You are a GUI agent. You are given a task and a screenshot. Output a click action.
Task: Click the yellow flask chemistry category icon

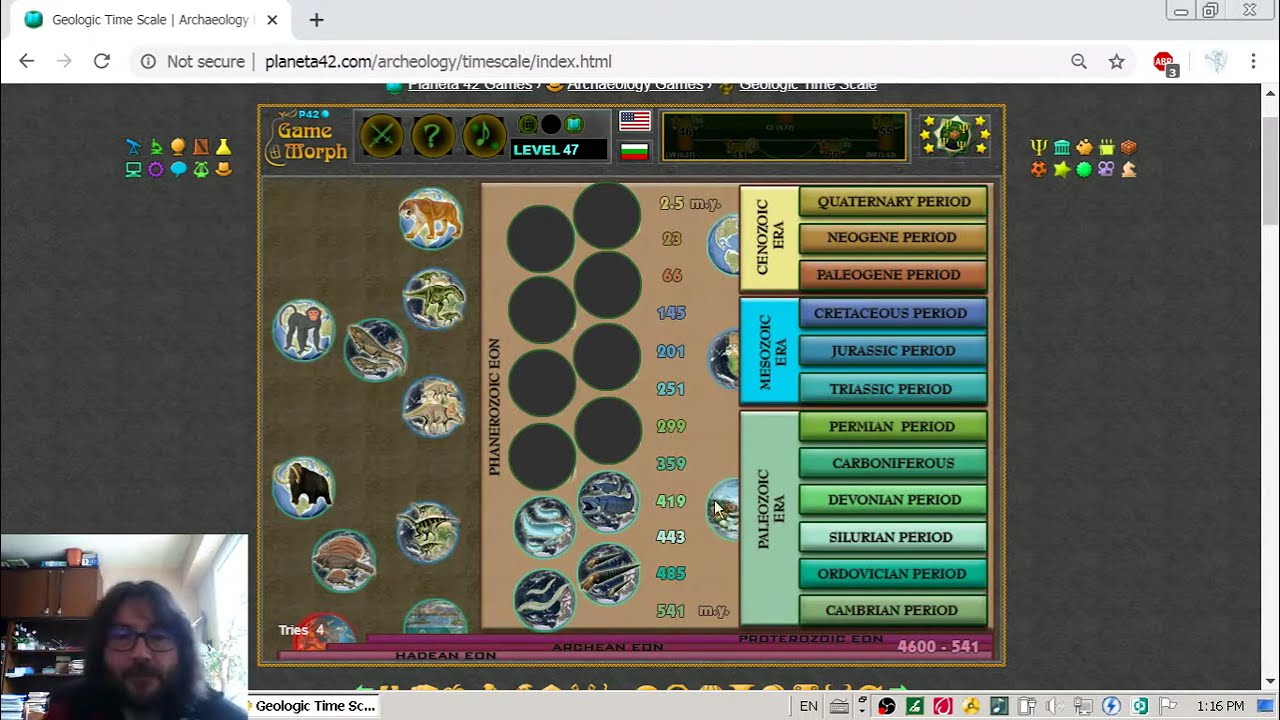[223, 147]
